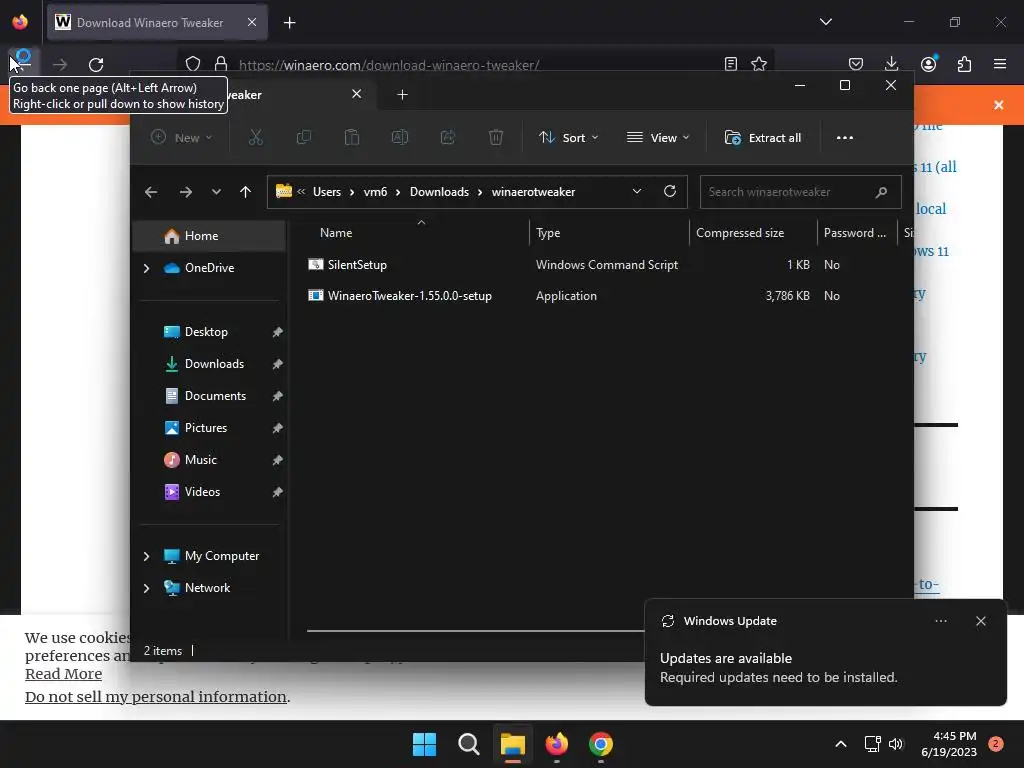This screenshot has width=1024, height=768.
Task: Open a new Firefox tab
Action: click(289, 23)
